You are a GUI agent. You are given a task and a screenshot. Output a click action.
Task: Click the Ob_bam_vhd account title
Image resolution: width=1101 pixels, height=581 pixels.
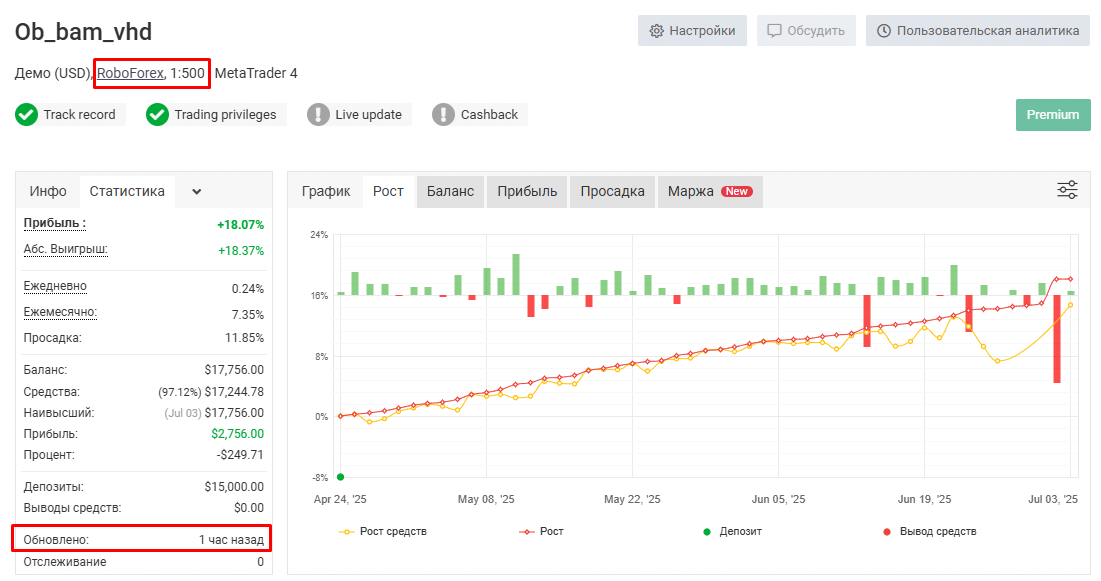(x=83, y=32)
